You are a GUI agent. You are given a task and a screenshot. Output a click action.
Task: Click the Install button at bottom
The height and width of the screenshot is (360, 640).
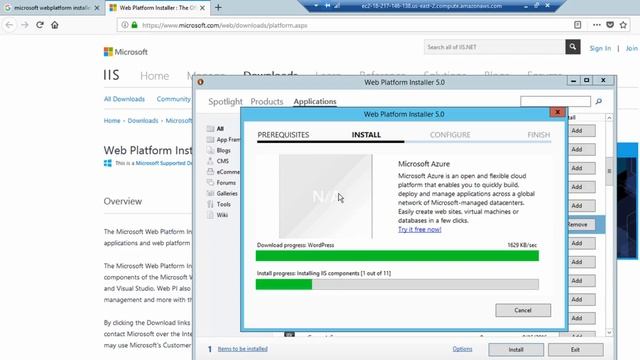(x=516, y=349)
